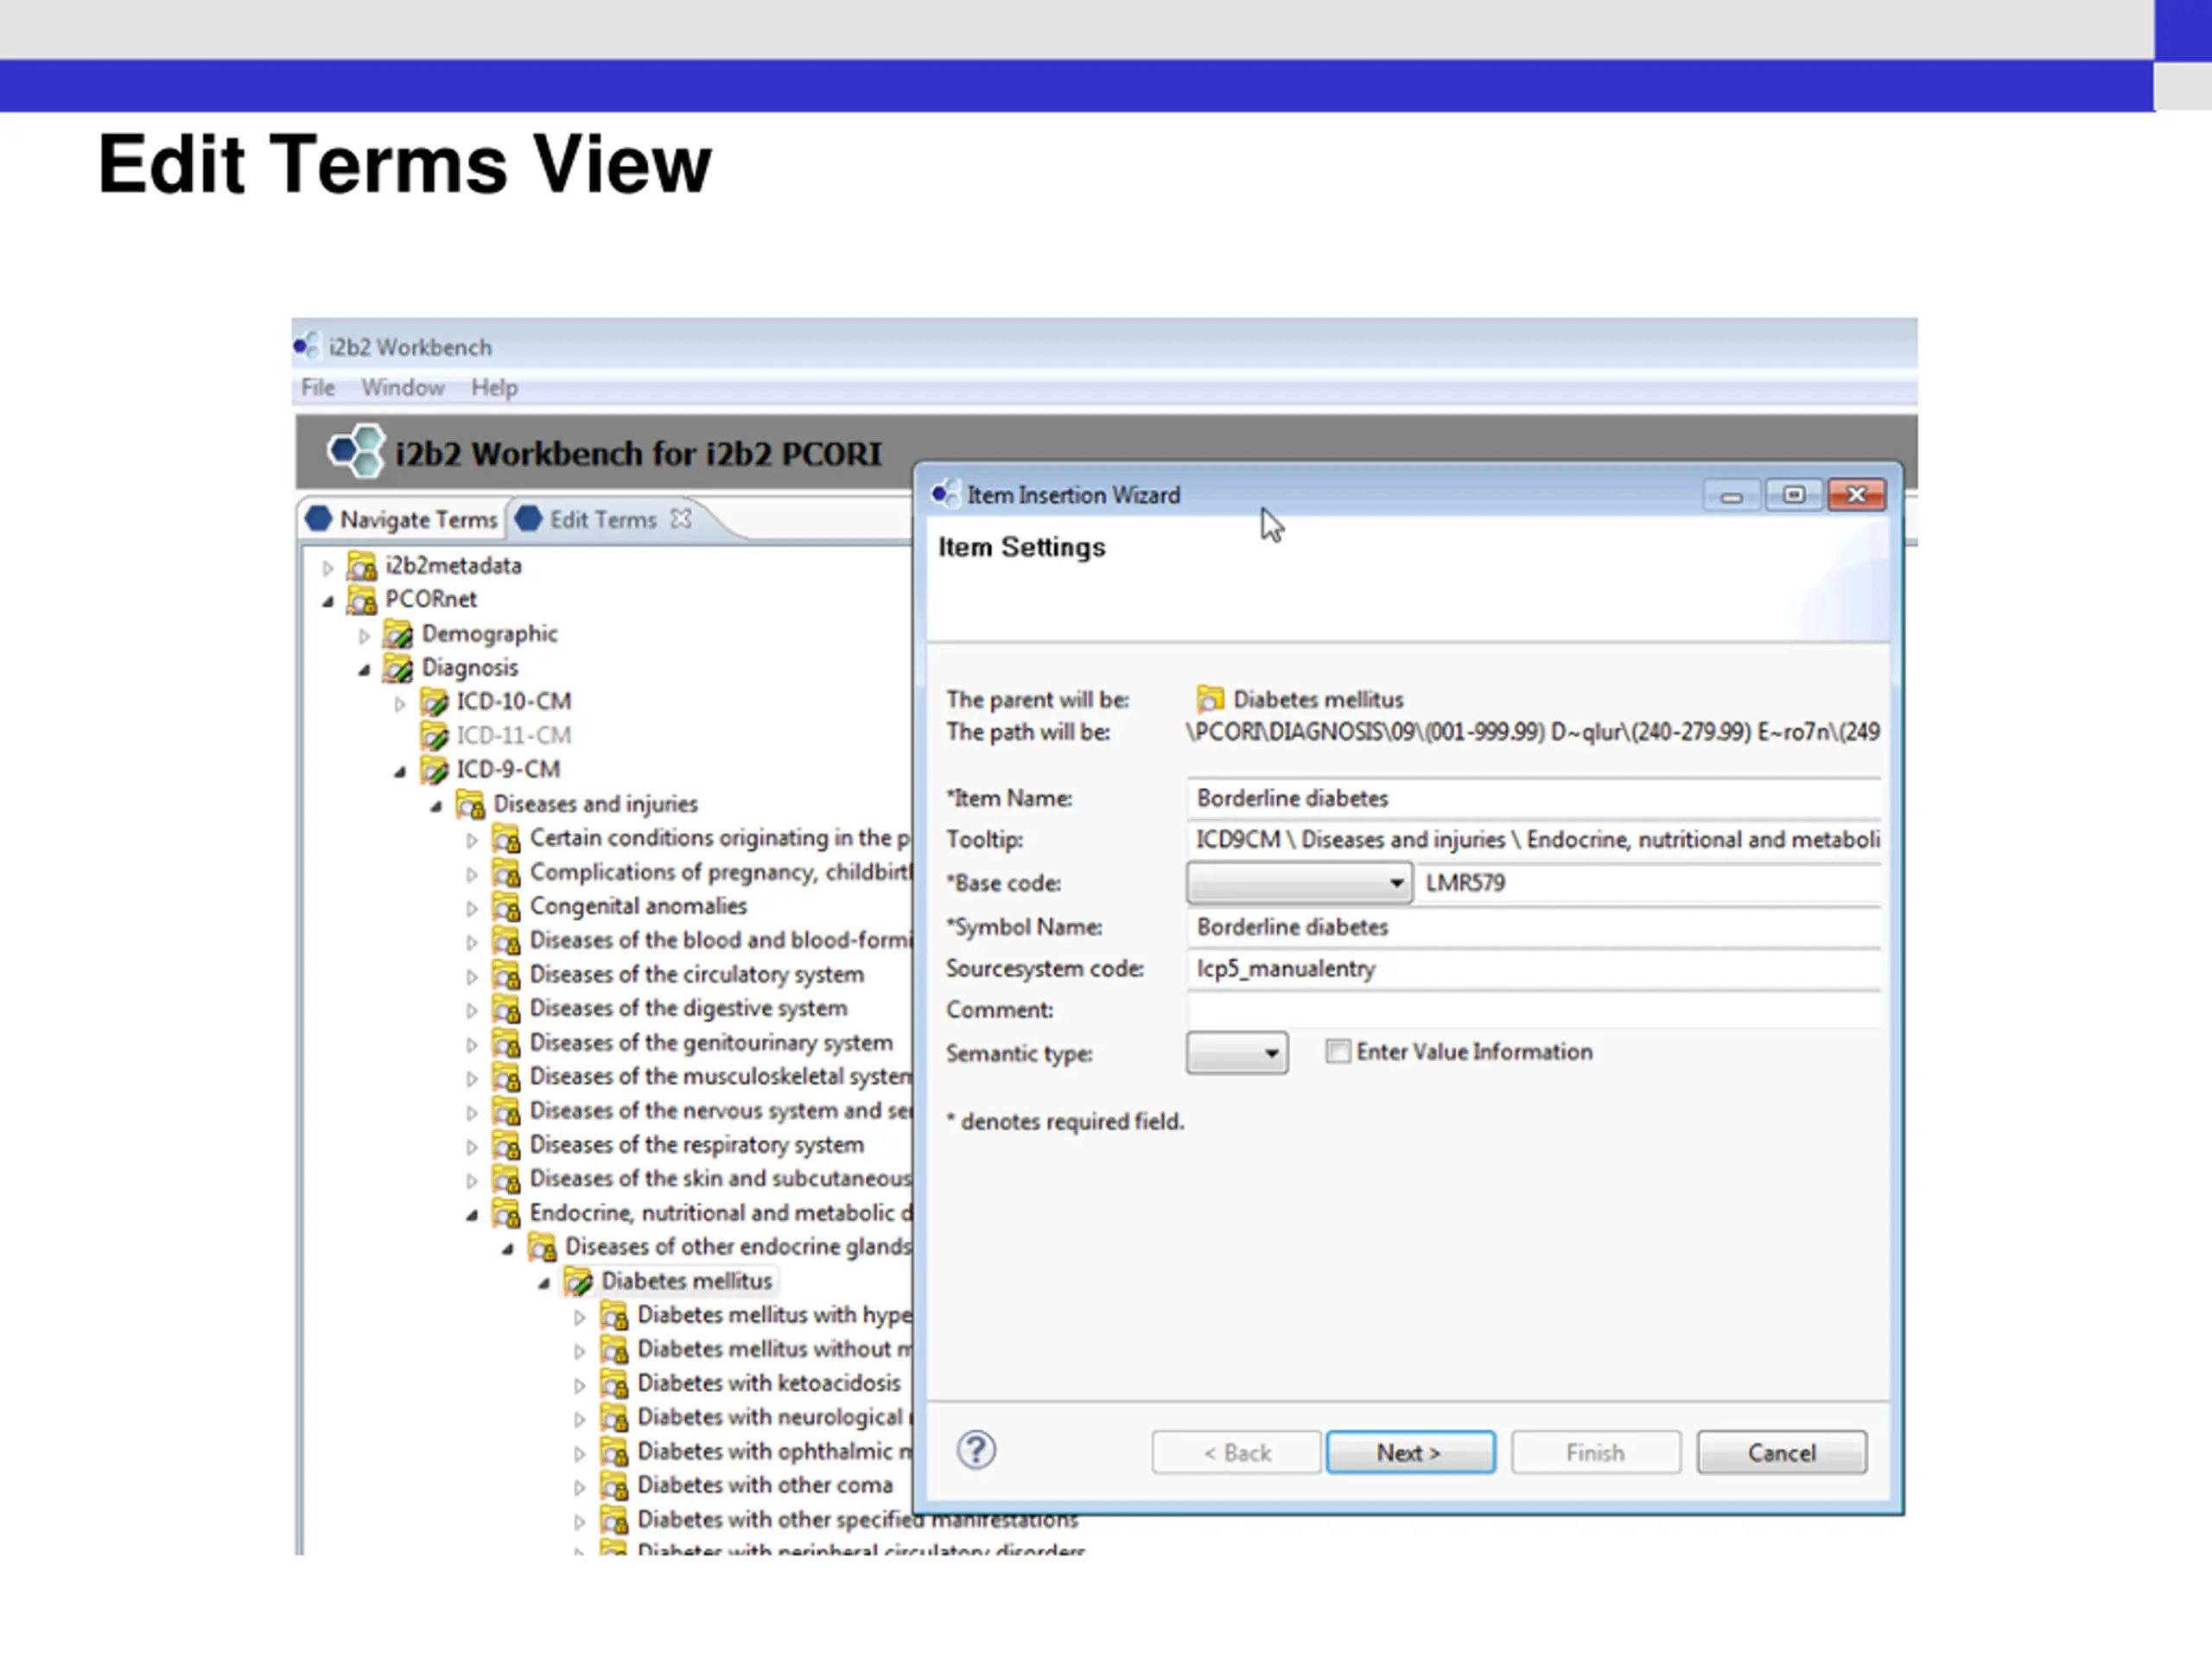Viewport: 2212px width, 1659px height.
Task: Collapse the Endocrine, nutritional and metabolic node
Action: (x=472, y=1216)
